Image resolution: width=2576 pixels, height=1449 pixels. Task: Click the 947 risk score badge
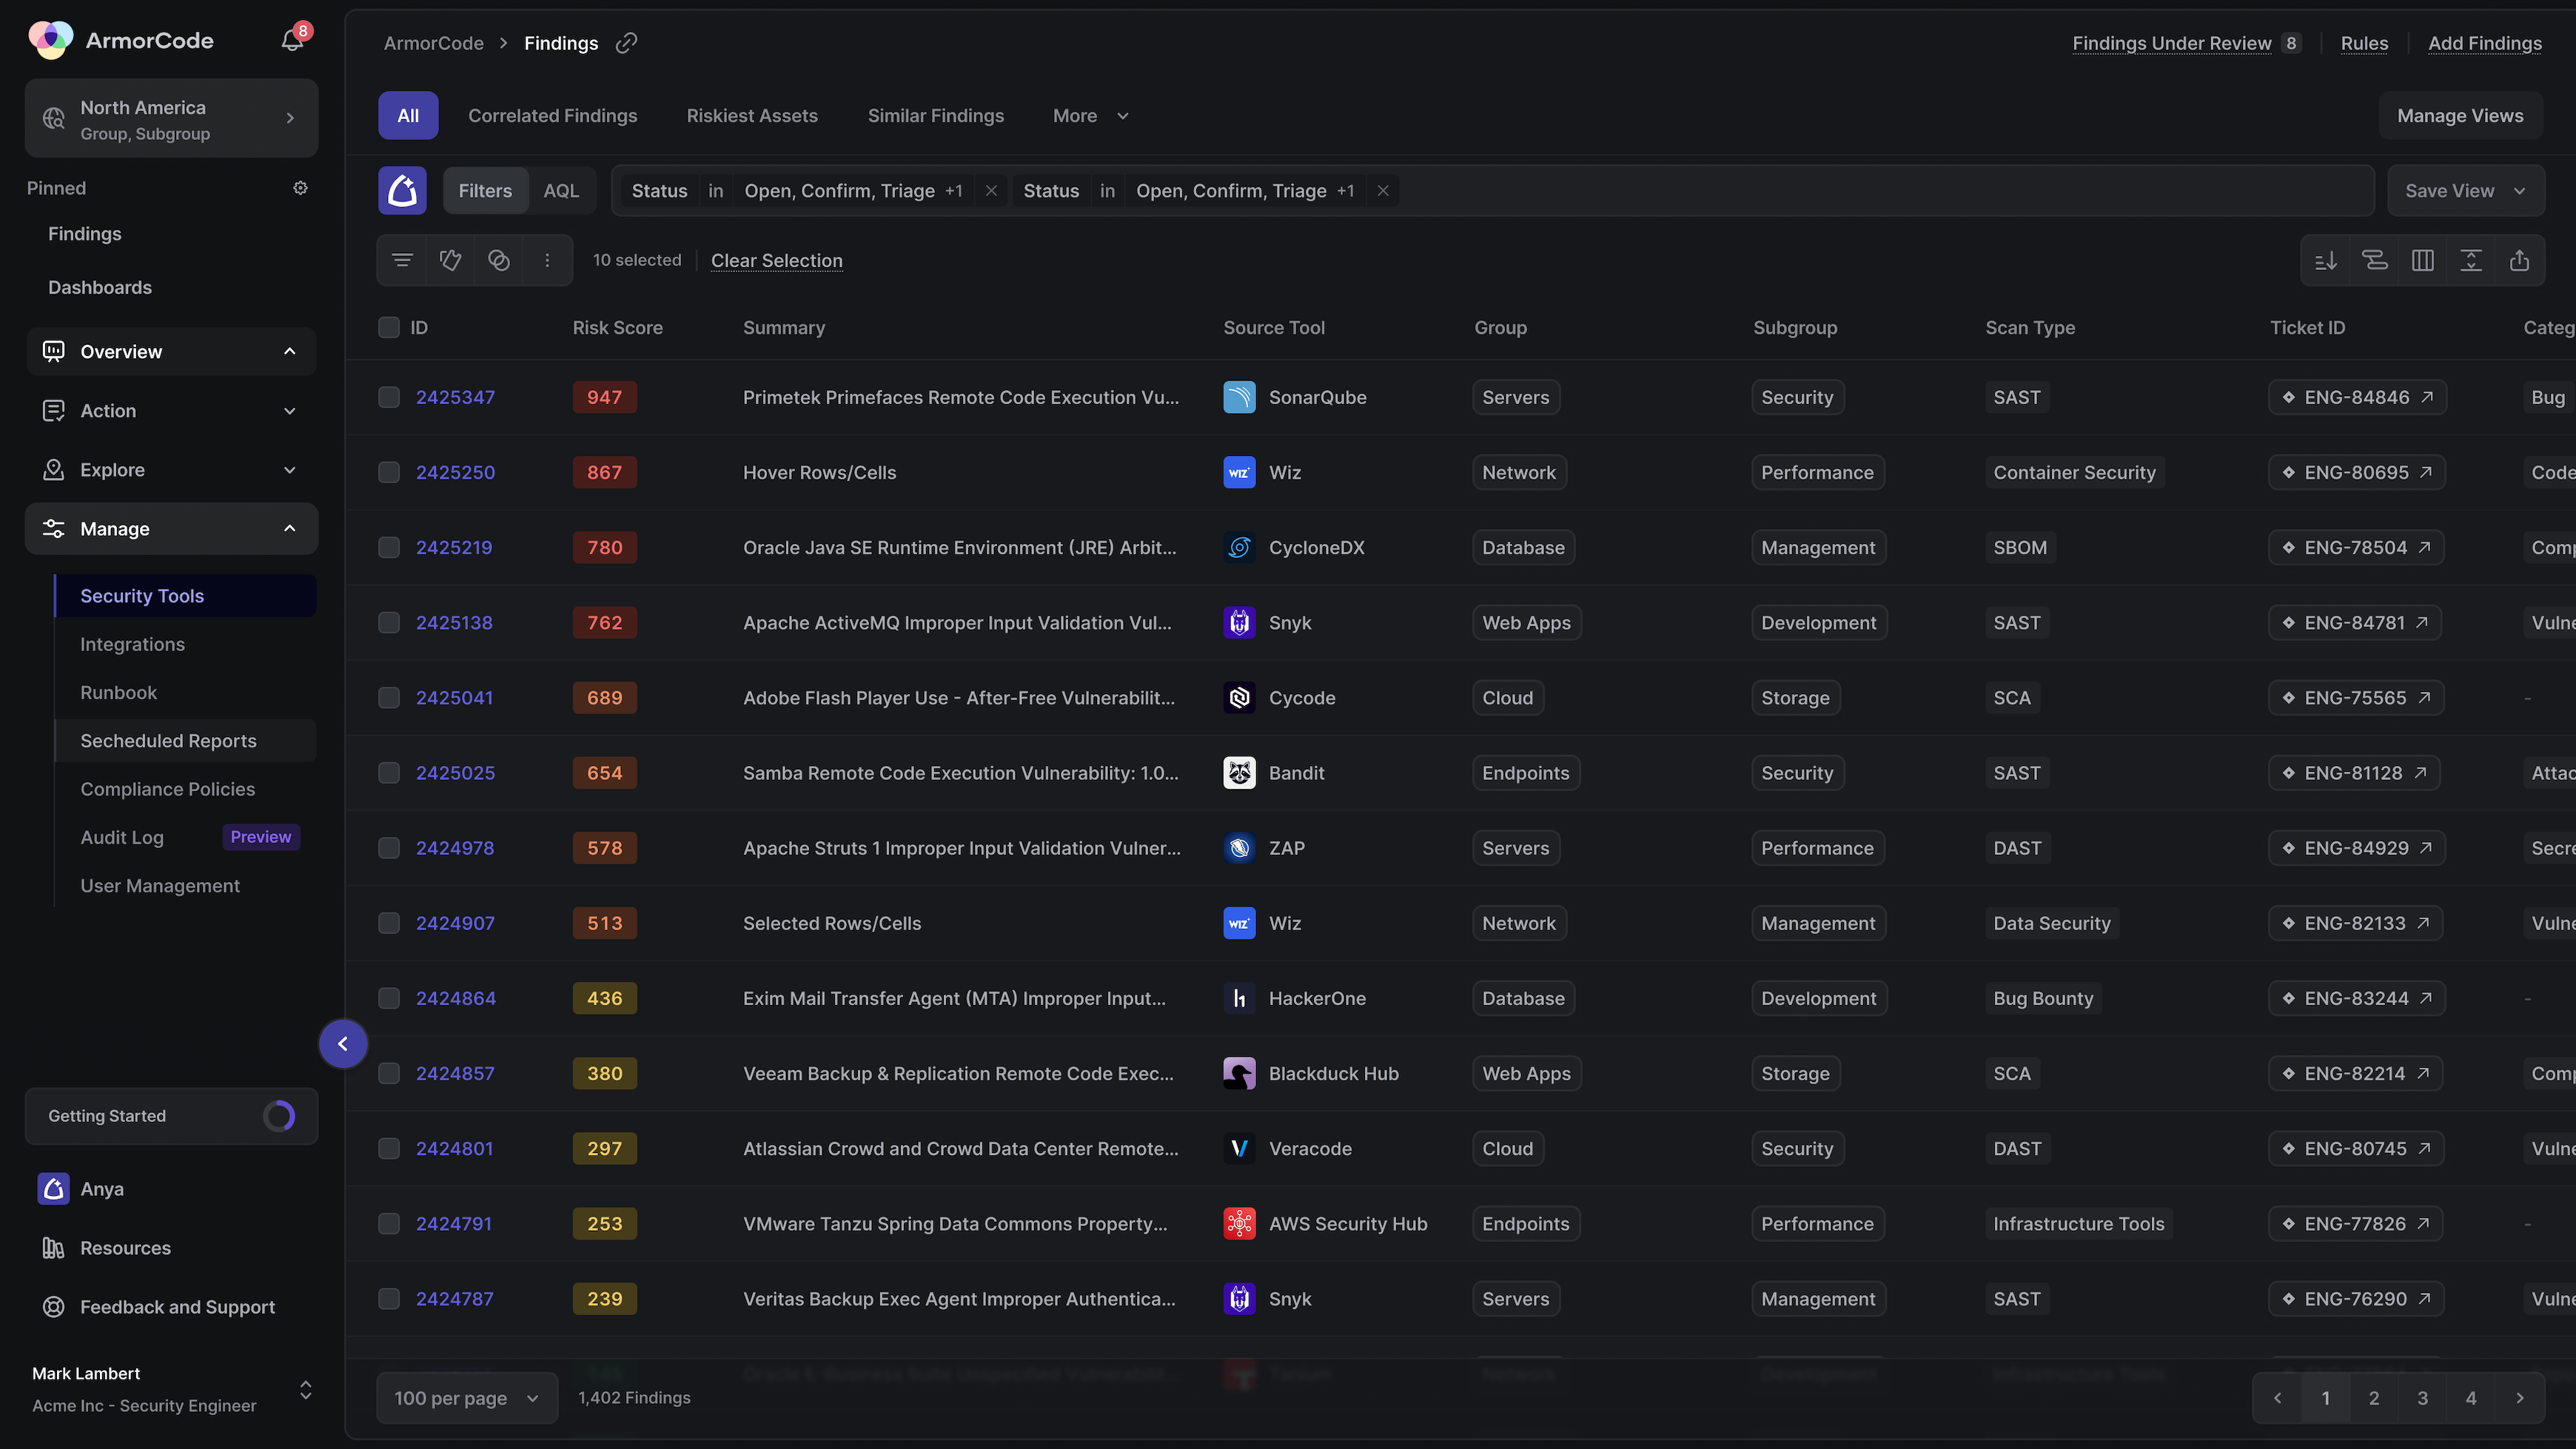point(604,397)
